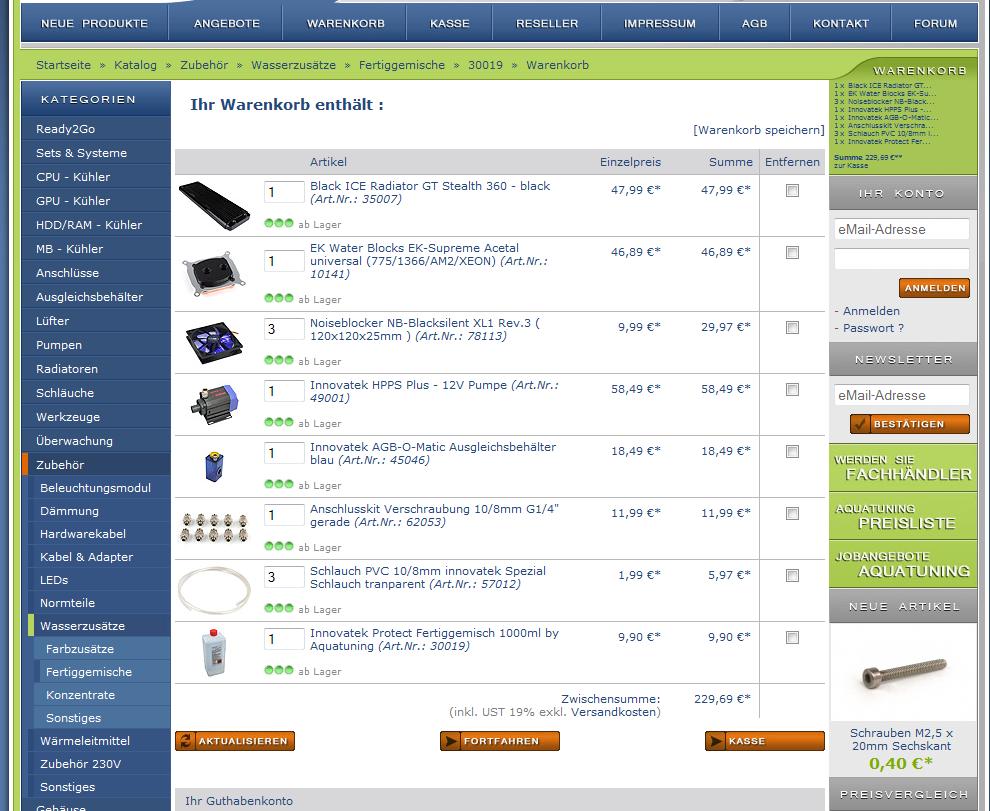Go to Fertiggemische breadcrumb link
The height and width of the screenshot is (811, 990).
click(402, 65)
